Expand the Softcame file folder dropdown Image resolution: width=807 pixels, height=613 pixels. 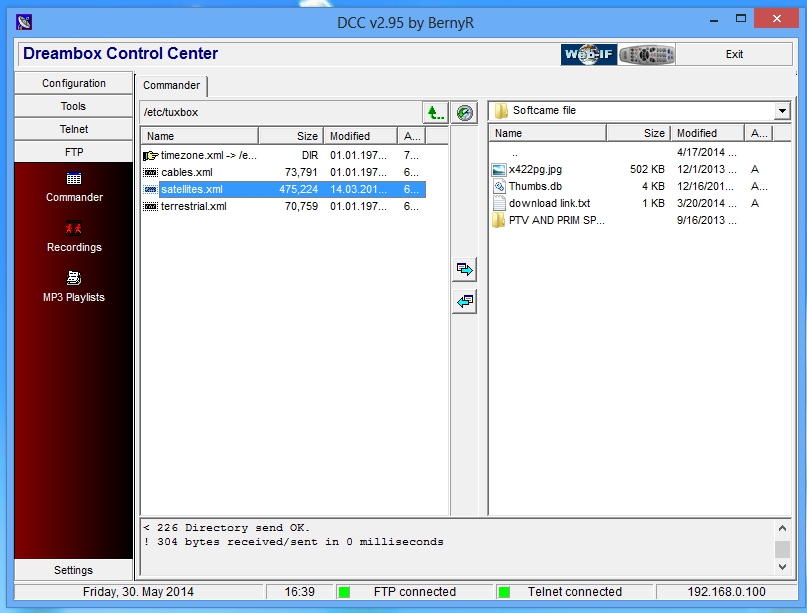[782, 111]
